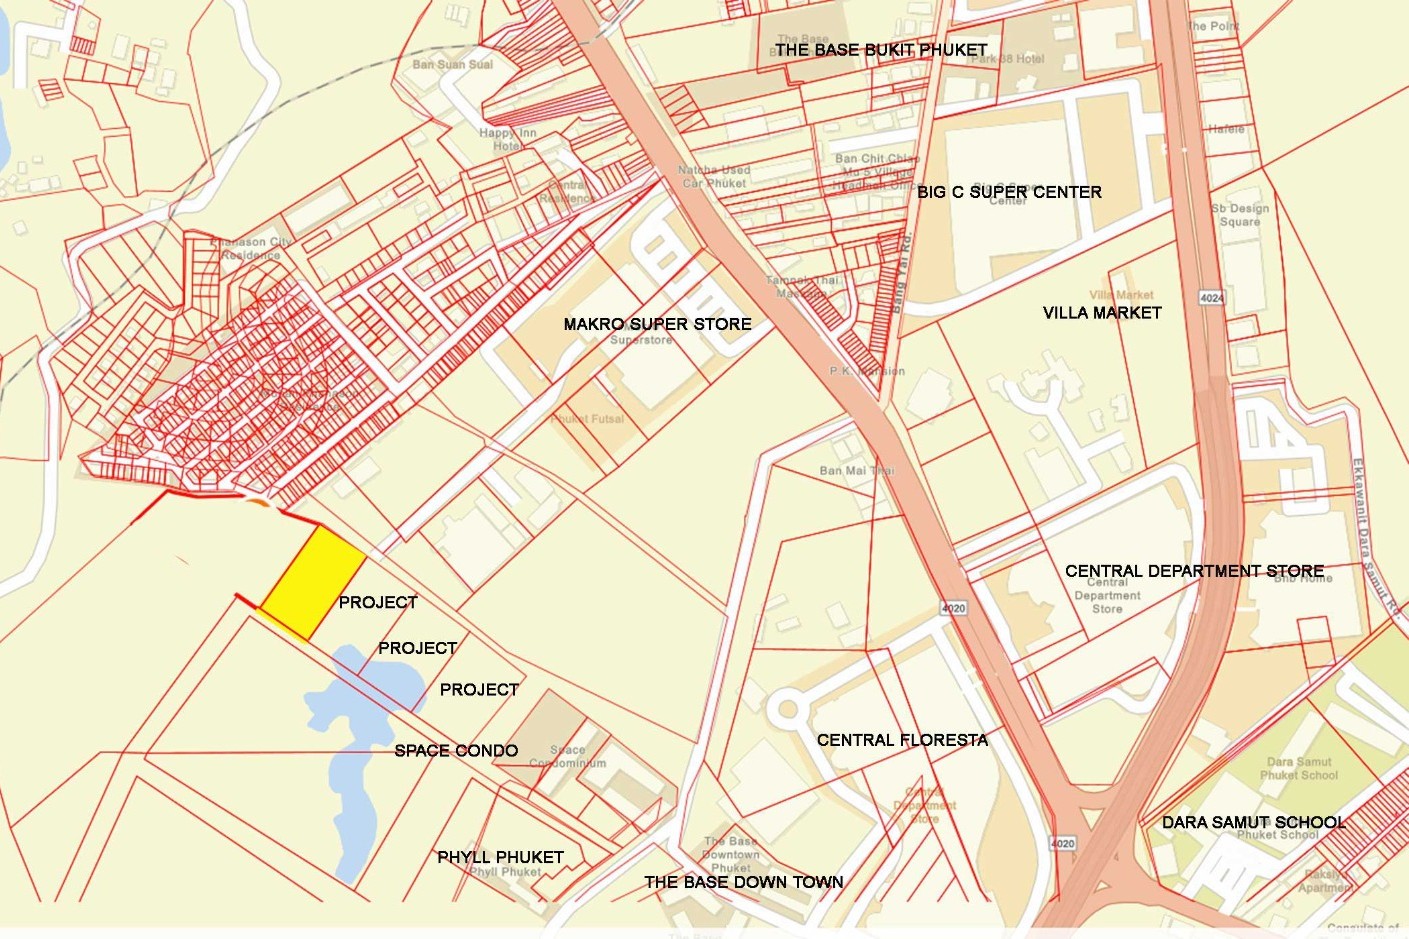Select the P.K. Mansion label
This screenshot has height=939, width=1409.
[867, 371]
